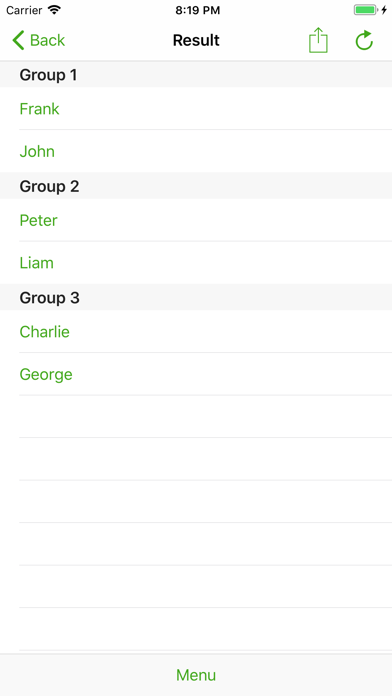This screenshot has height=696, width=392.
Task: Tap the Group 3 section header
Action: click(x=196, y=297)
